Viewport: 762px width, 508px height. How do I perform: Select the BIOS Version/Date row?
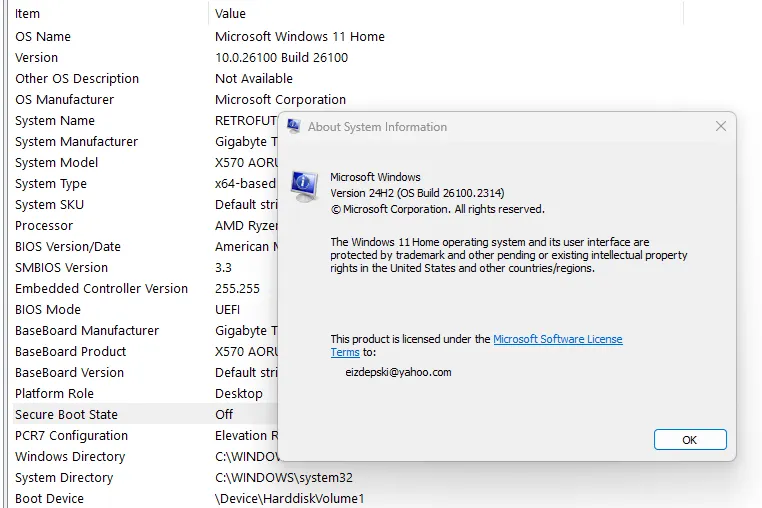coord(145,246)
